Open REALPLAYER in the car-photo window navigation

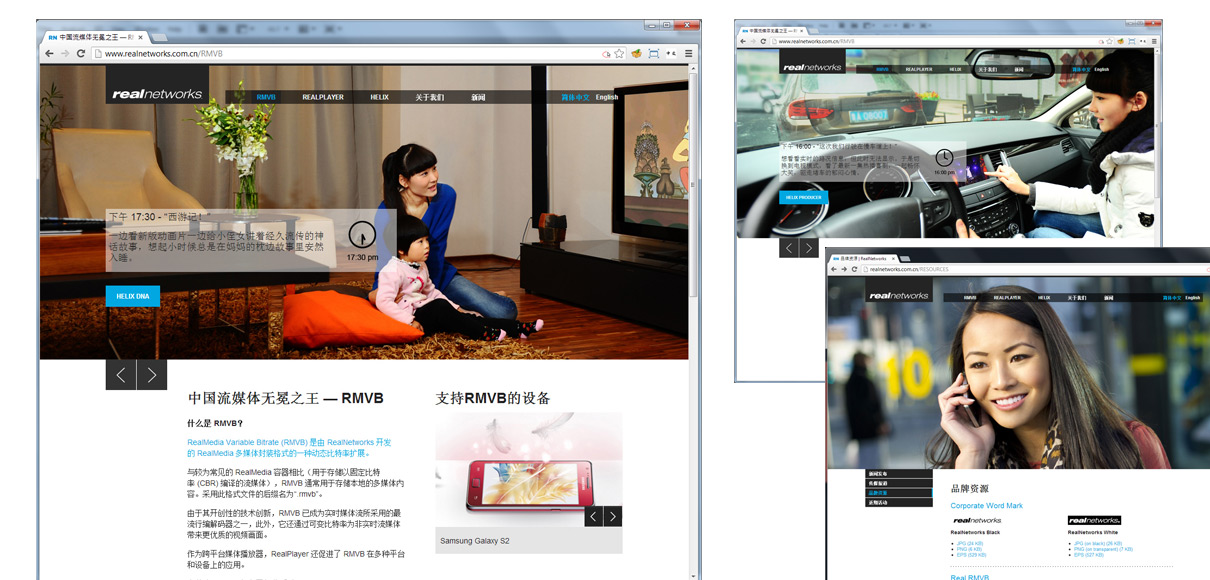pos(919,69)
